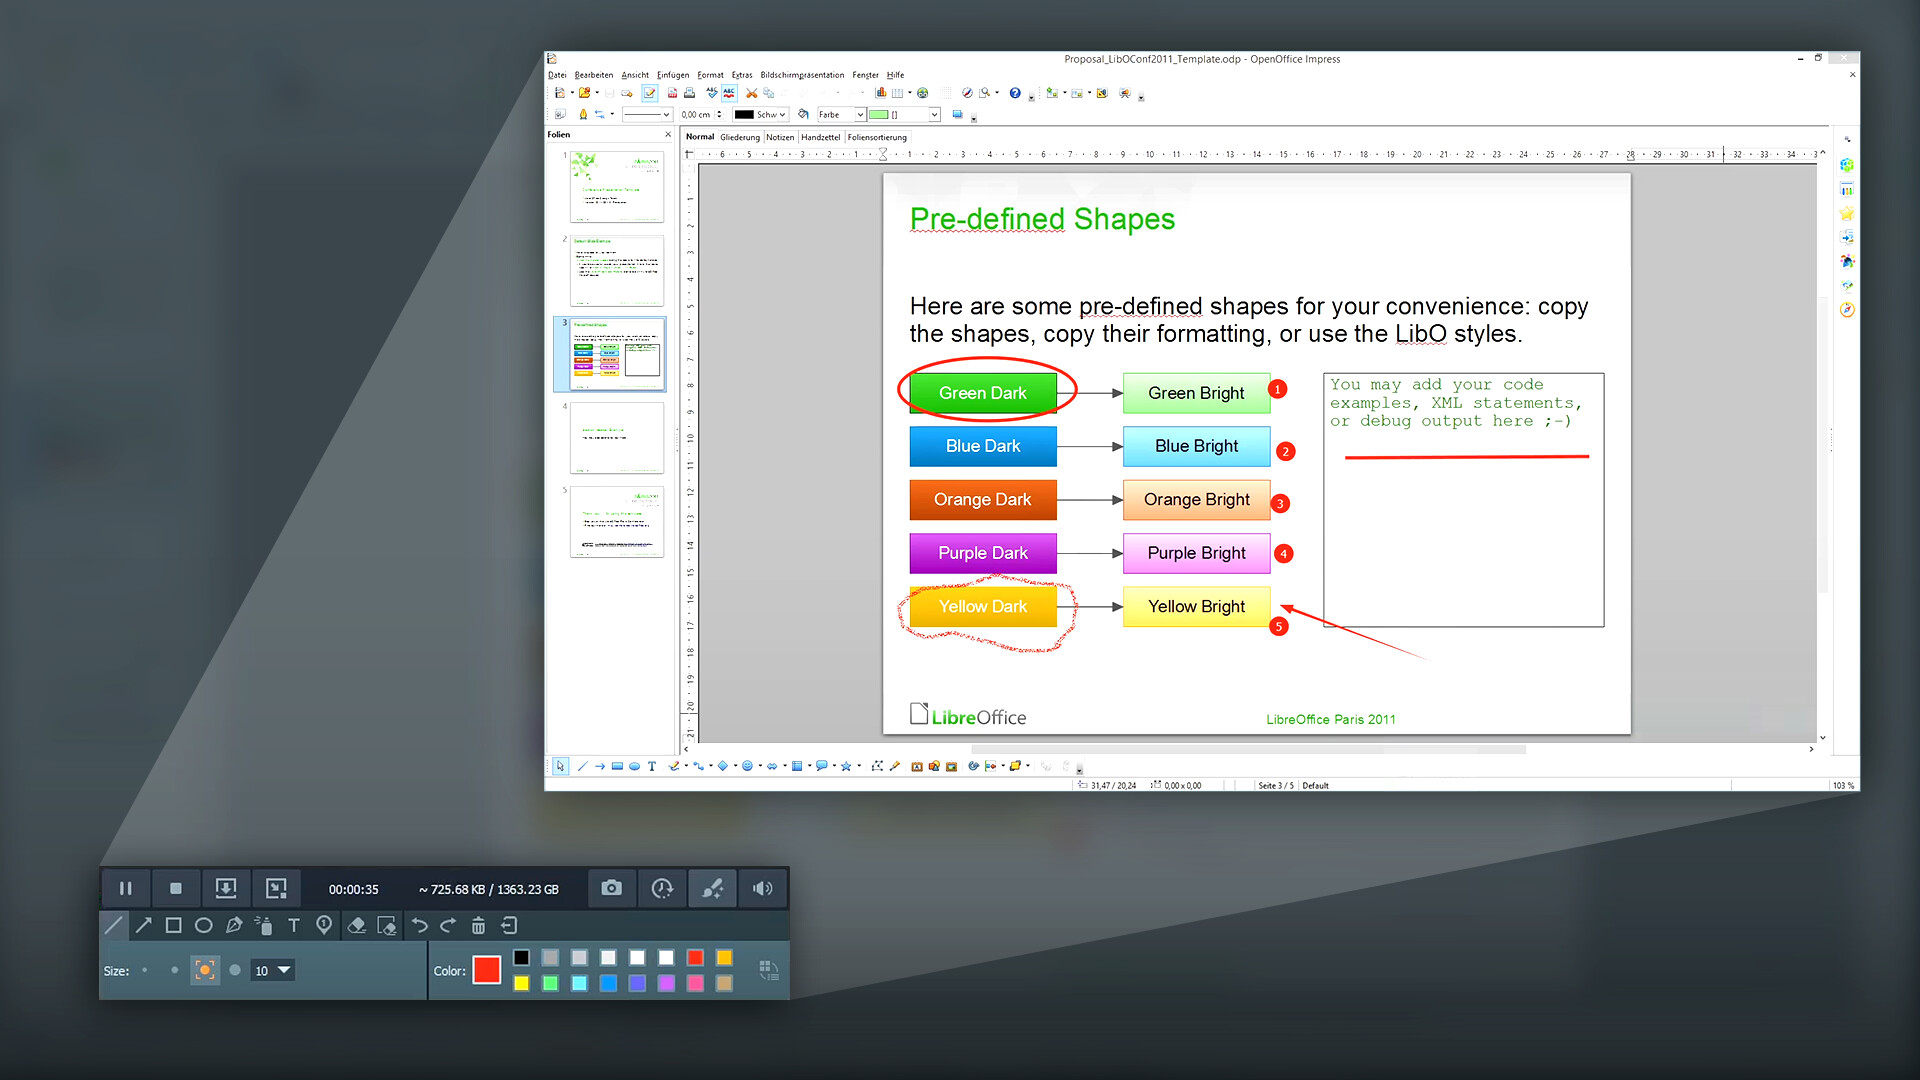Switch to the Foliensortierung tab
The width and height of the screenshot is (1920, 1080).
pyautogui.click(x=877, y=137)
